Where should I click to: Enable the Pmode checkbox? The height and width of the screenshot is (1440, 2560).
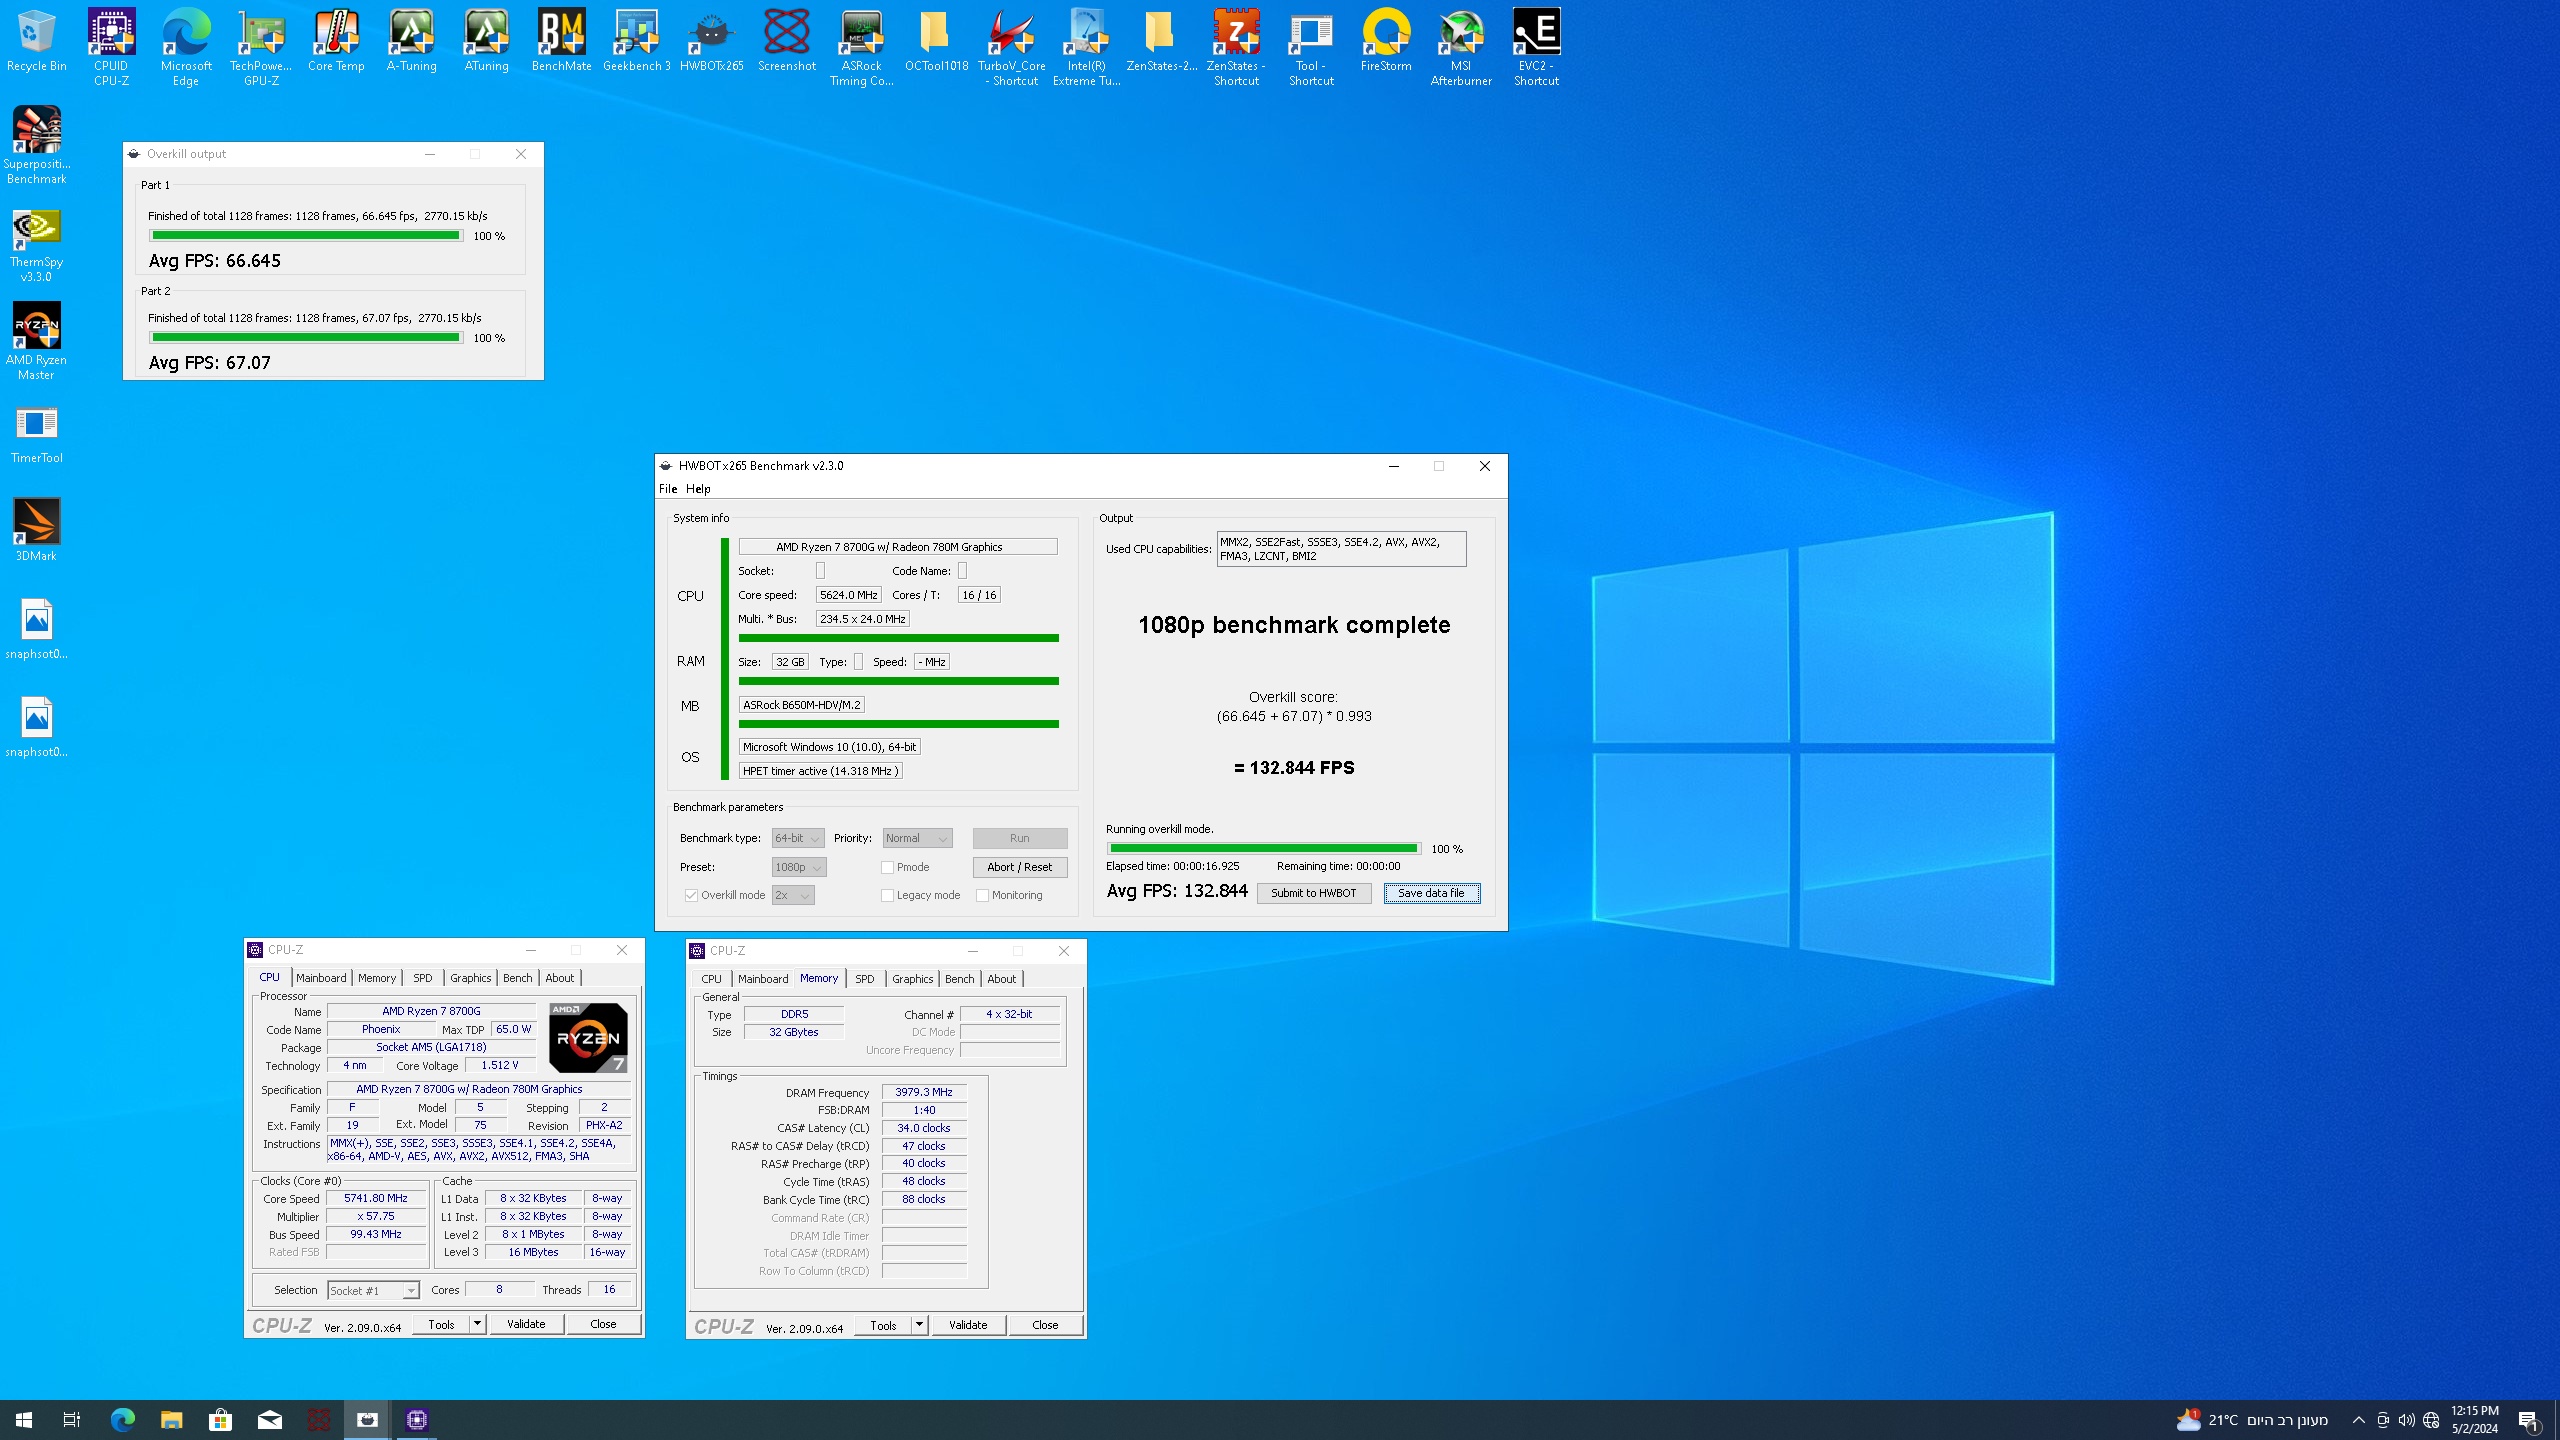[887, 867]
